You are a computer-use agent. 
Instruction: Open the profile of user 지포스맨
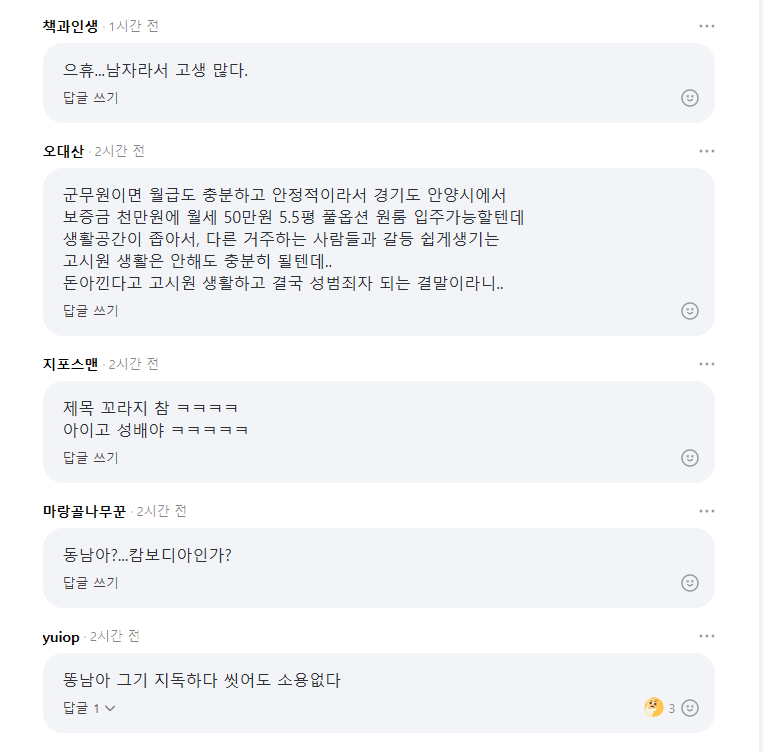[x=70, y=364]
